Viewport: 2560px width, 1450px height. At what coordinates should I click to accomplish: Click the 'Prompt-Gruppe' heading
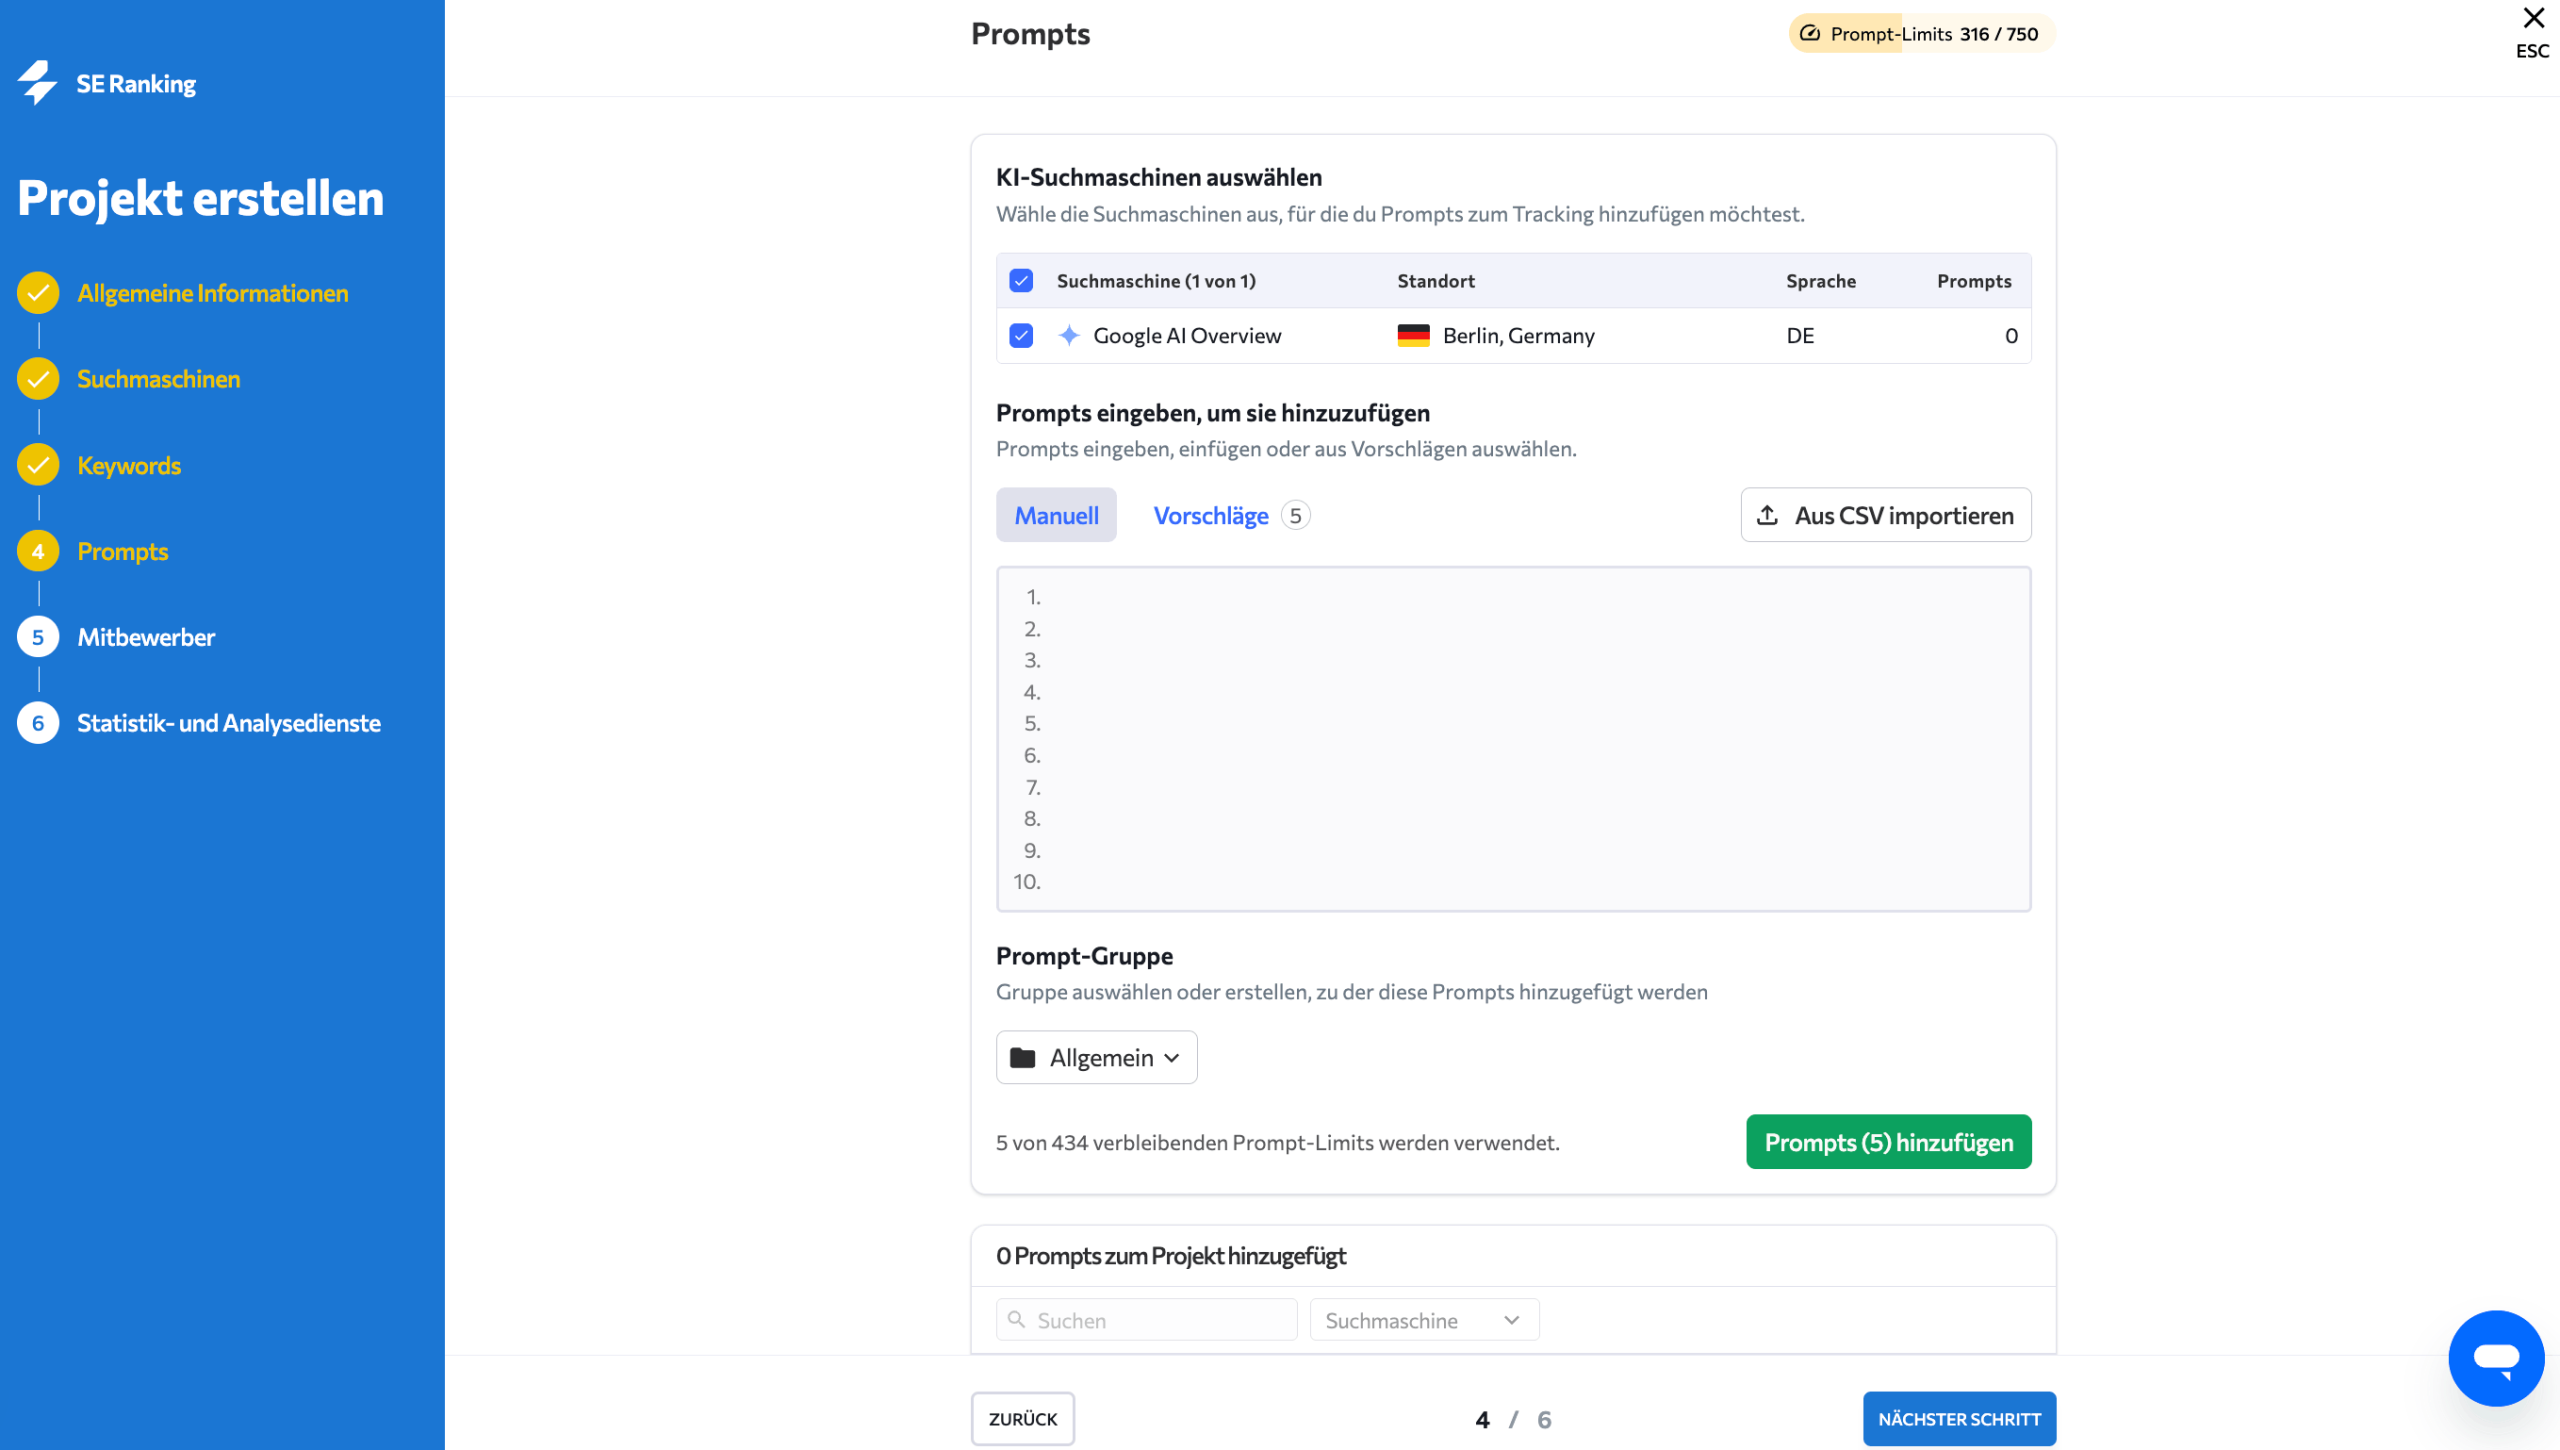point(1084,956)
